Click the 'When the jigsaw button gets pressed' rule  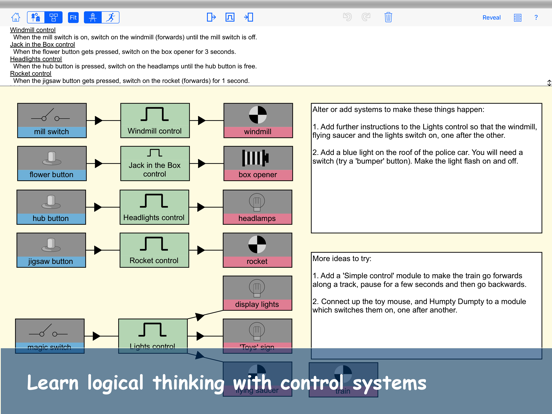click(131, 81)
